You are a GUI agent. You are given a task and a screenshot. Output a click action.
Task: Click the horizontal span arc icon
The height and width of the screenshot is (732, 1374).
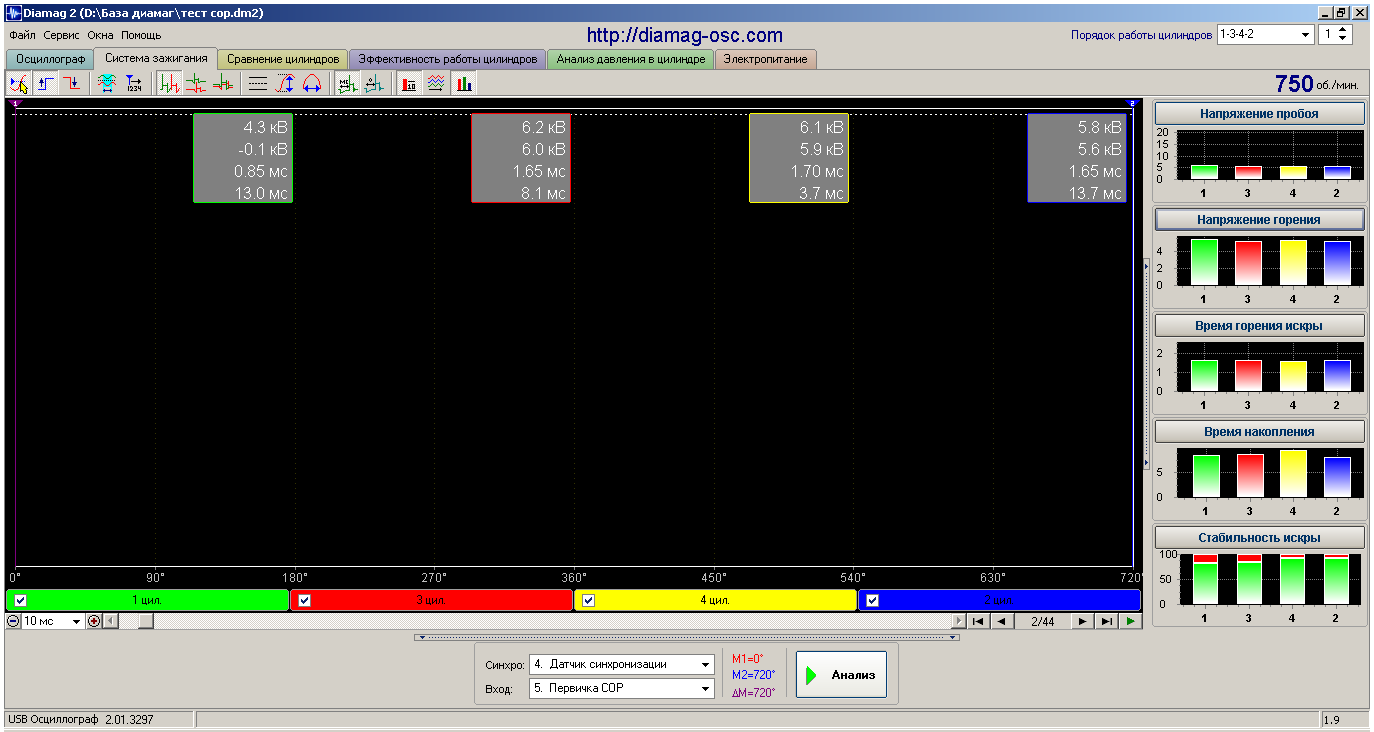[x=312, y=84]
